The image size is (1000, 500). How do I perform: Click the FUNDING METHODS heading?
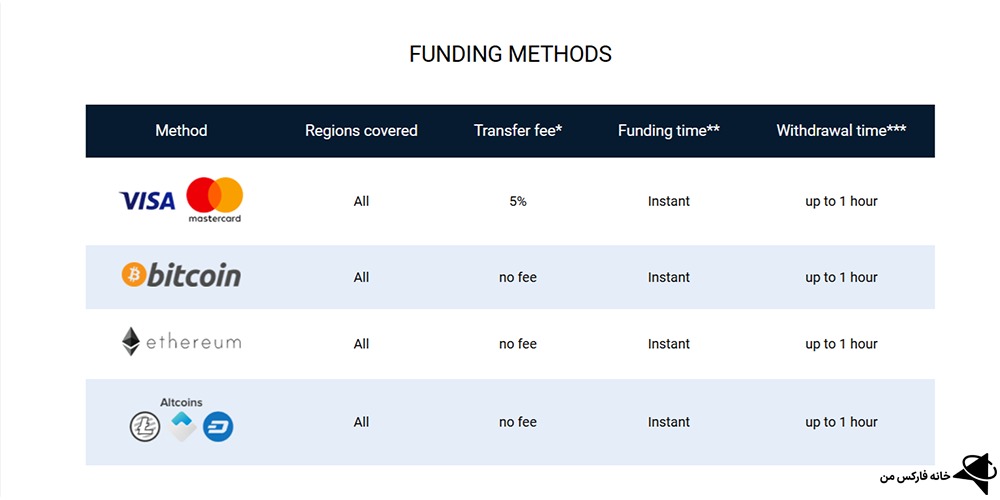coord(510,54)
